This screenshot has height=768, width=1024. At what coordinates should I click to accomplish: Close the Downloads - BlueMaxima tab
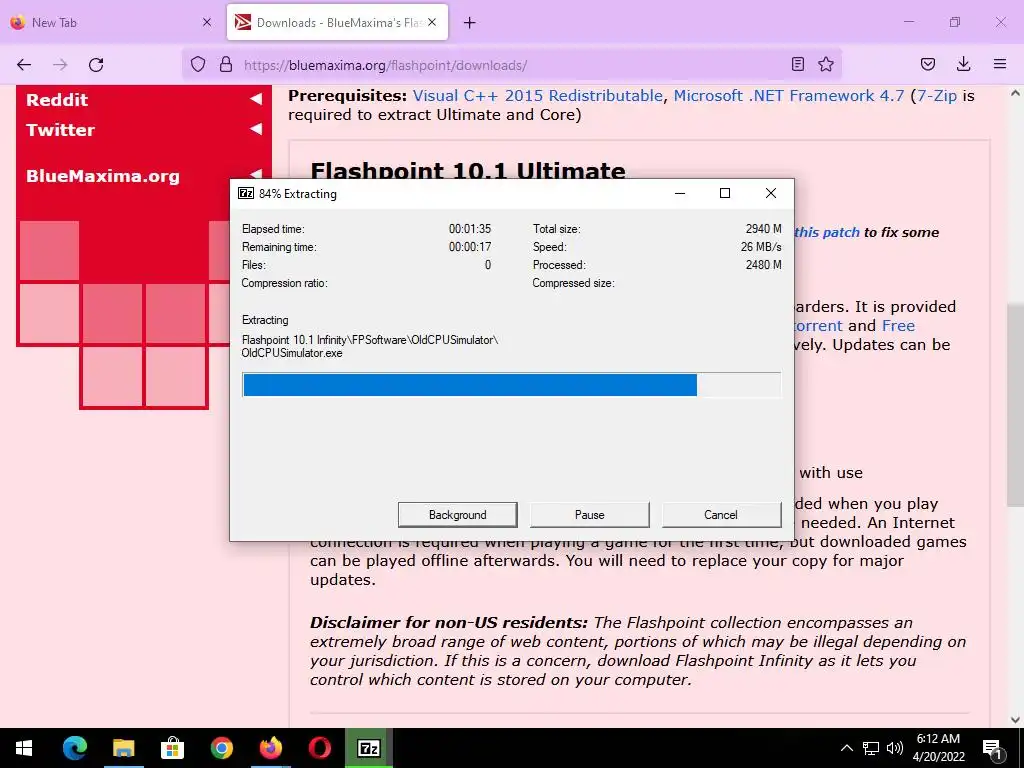point(432,22)
